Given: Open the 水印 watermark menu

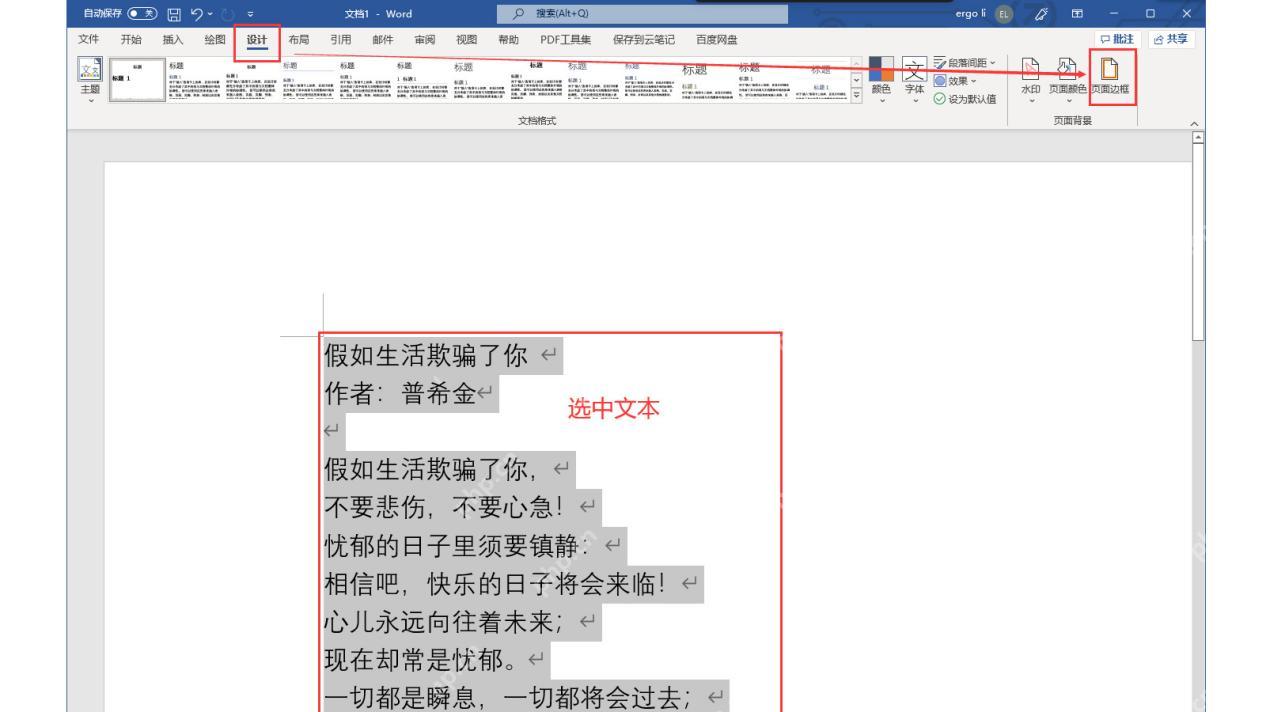Looking at the screenshot, I should click(1031, 78).
